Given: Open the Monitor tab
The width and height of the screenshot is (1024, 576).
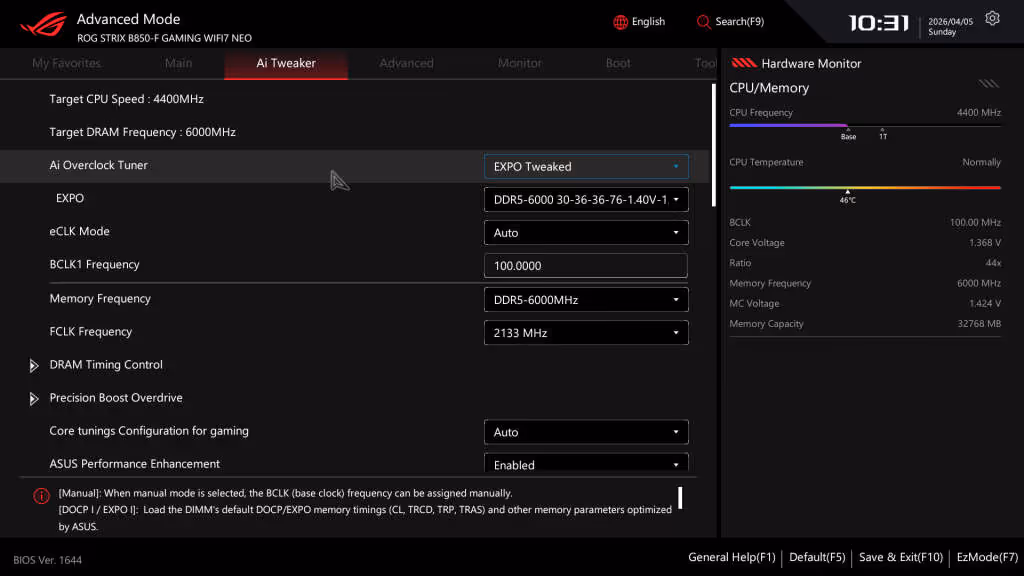Looking at the screenshot, I should click(519, 62).
